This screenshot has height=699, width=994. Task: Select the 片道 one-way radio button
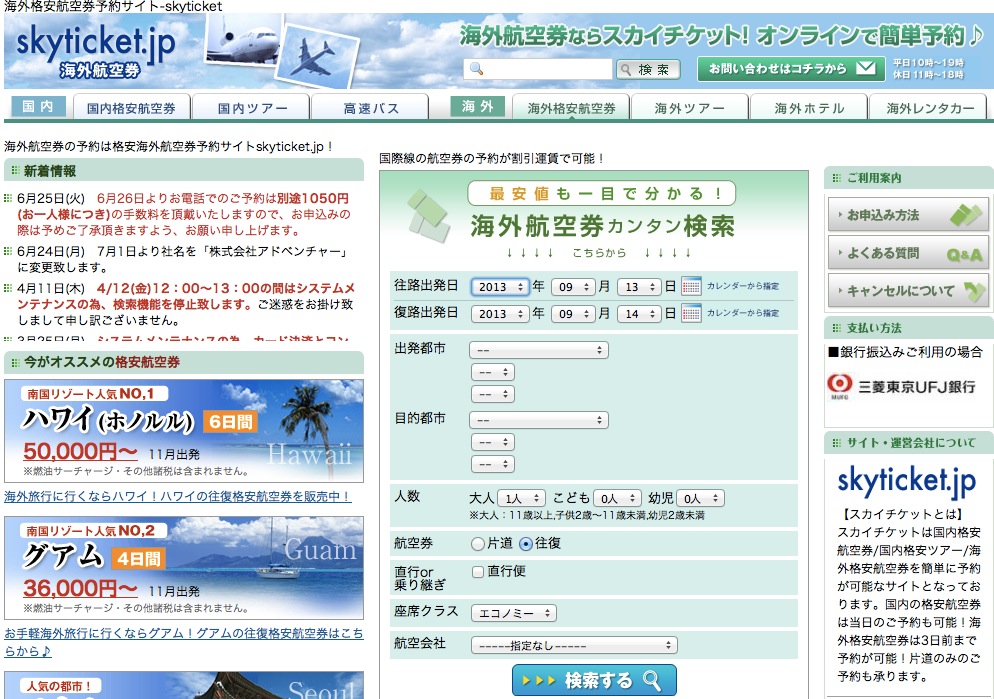click(477, 544)
